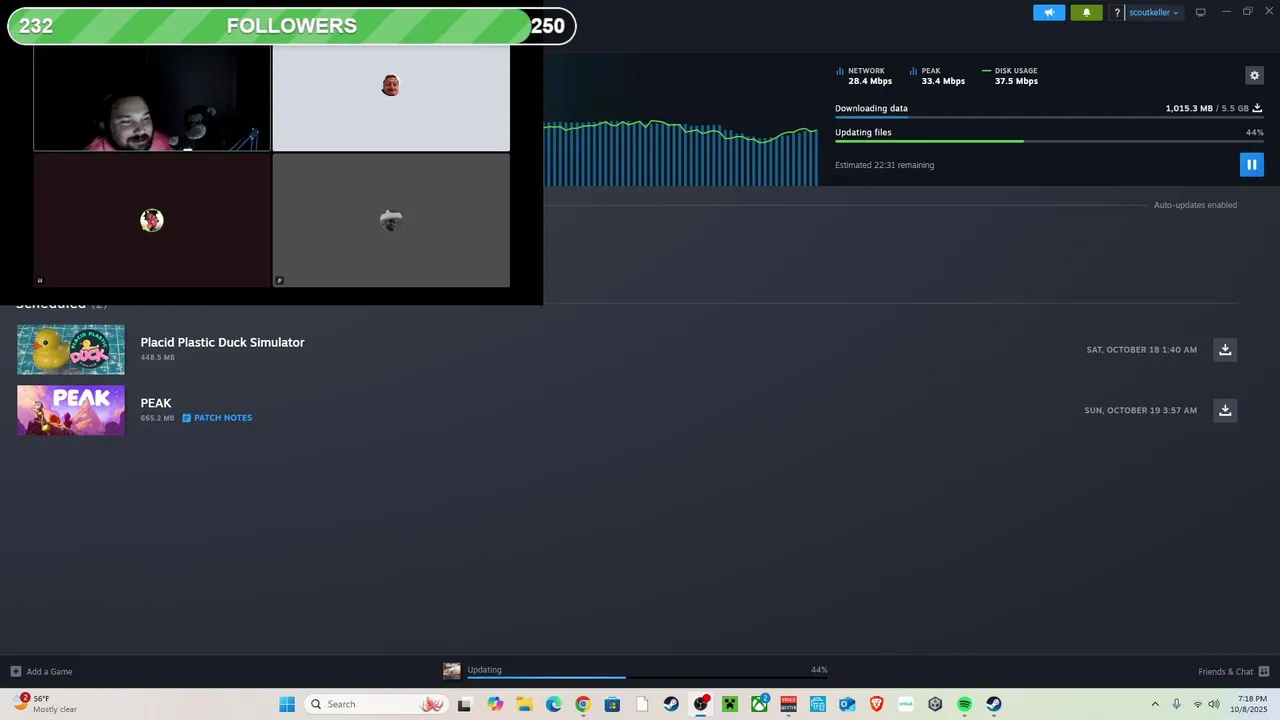The width and height of the screenshot is (1280, 720).
Task: Open download settings gear in Steam
Action: (1254, 75)
